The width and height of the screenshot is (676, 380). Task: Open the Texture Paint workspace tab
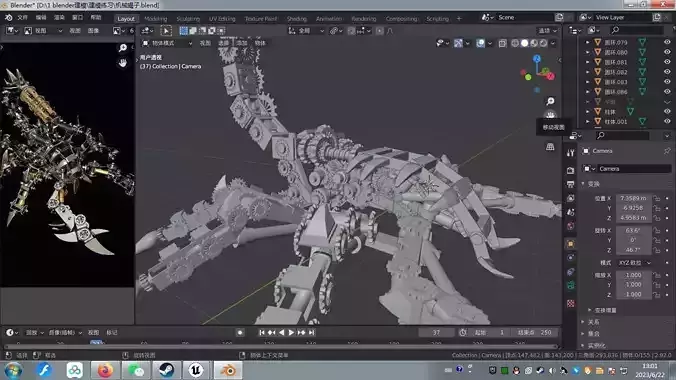tap(261, 19)
